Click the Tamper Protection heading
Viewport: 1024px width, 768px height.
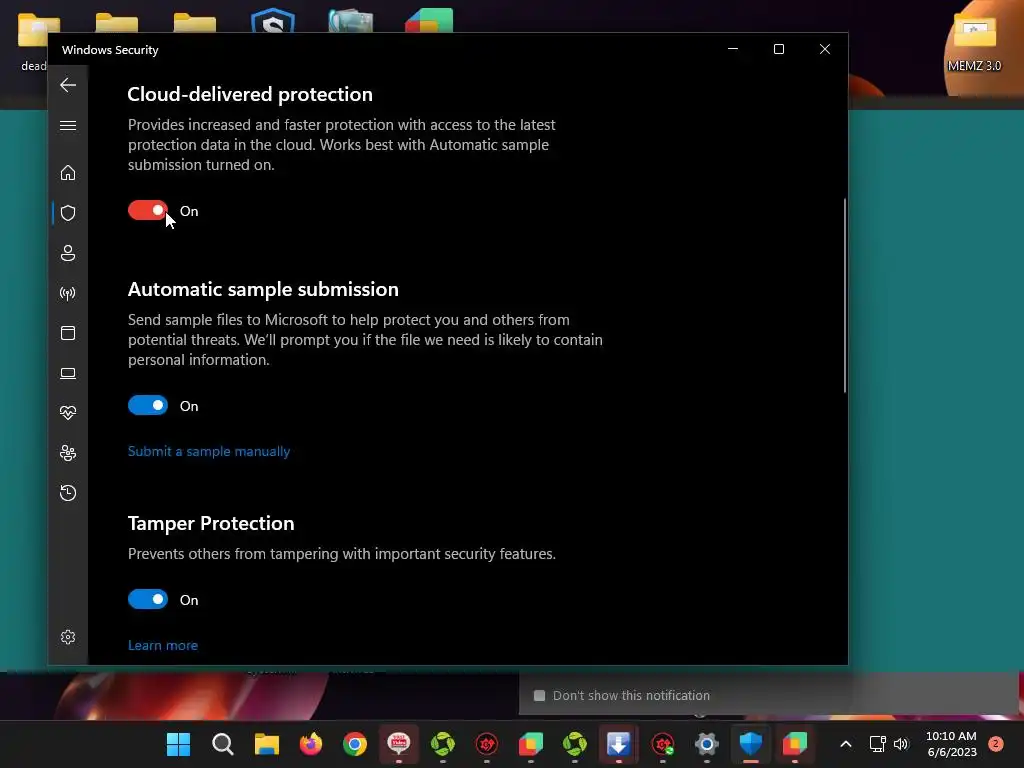pos(211,523)
